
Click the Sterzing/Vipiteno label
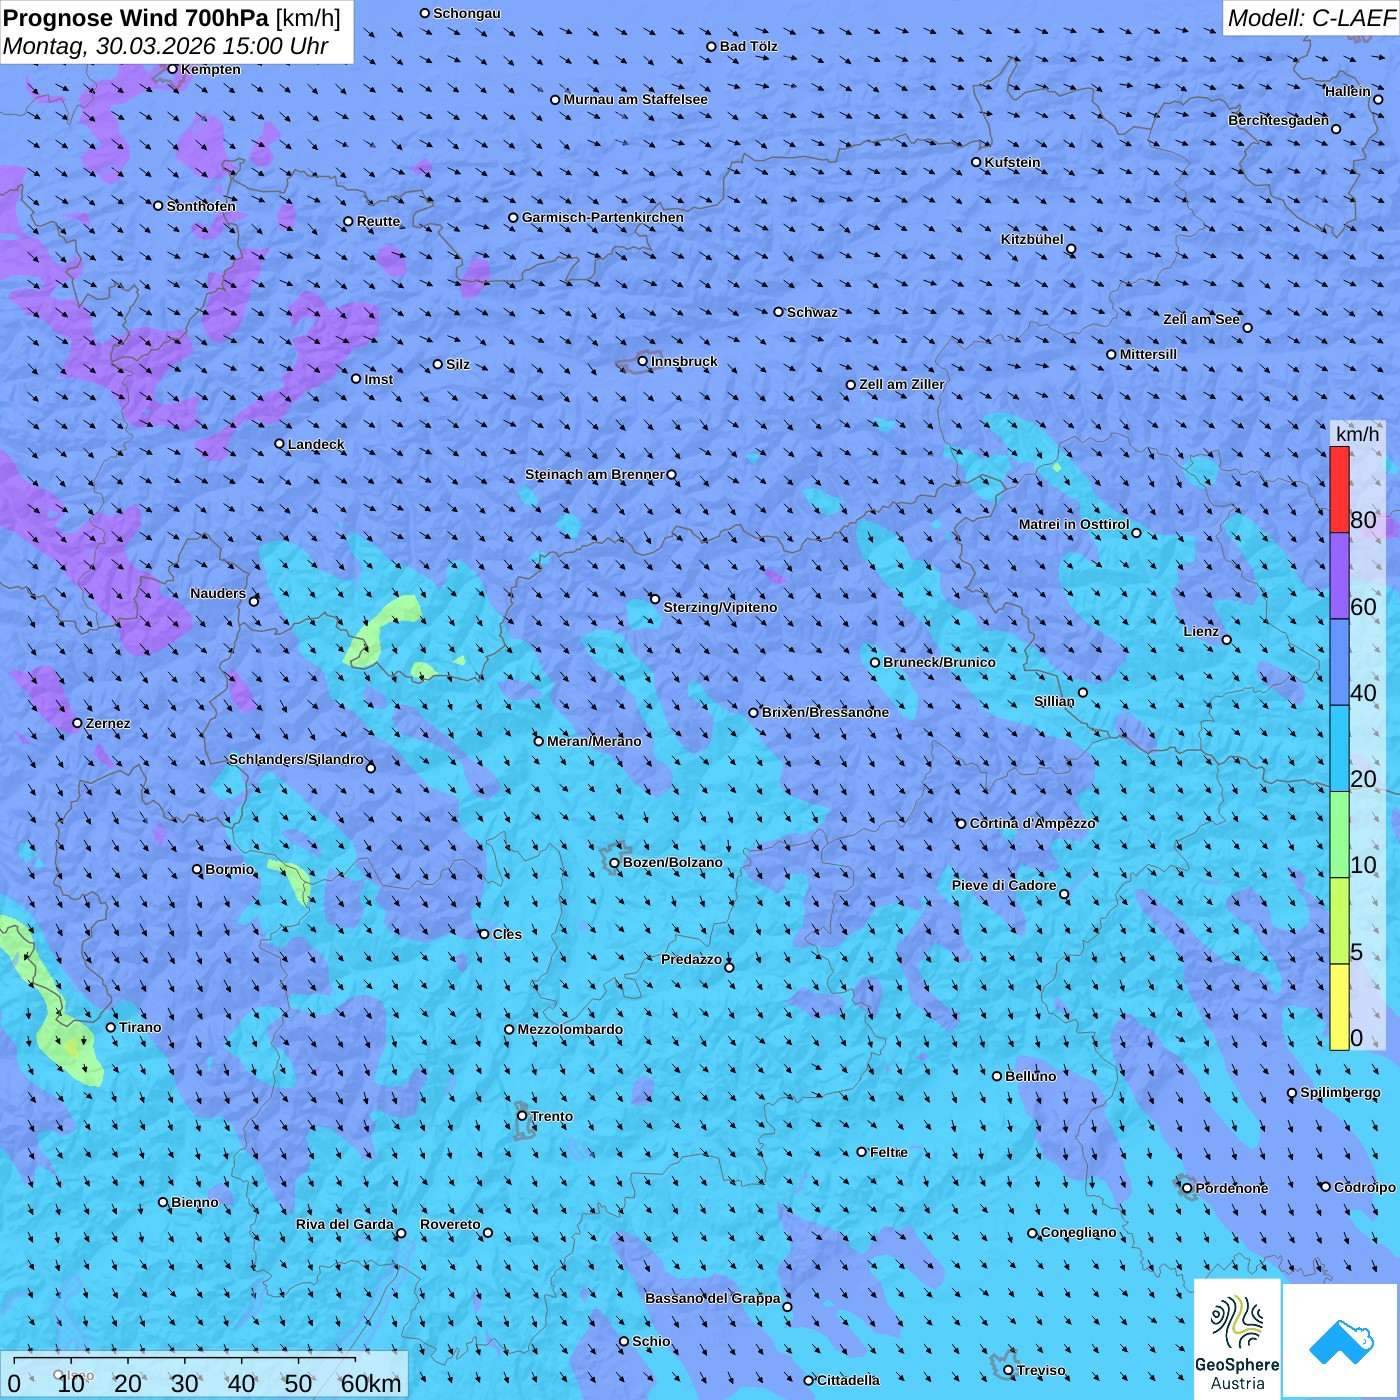(x=720, y=607)
